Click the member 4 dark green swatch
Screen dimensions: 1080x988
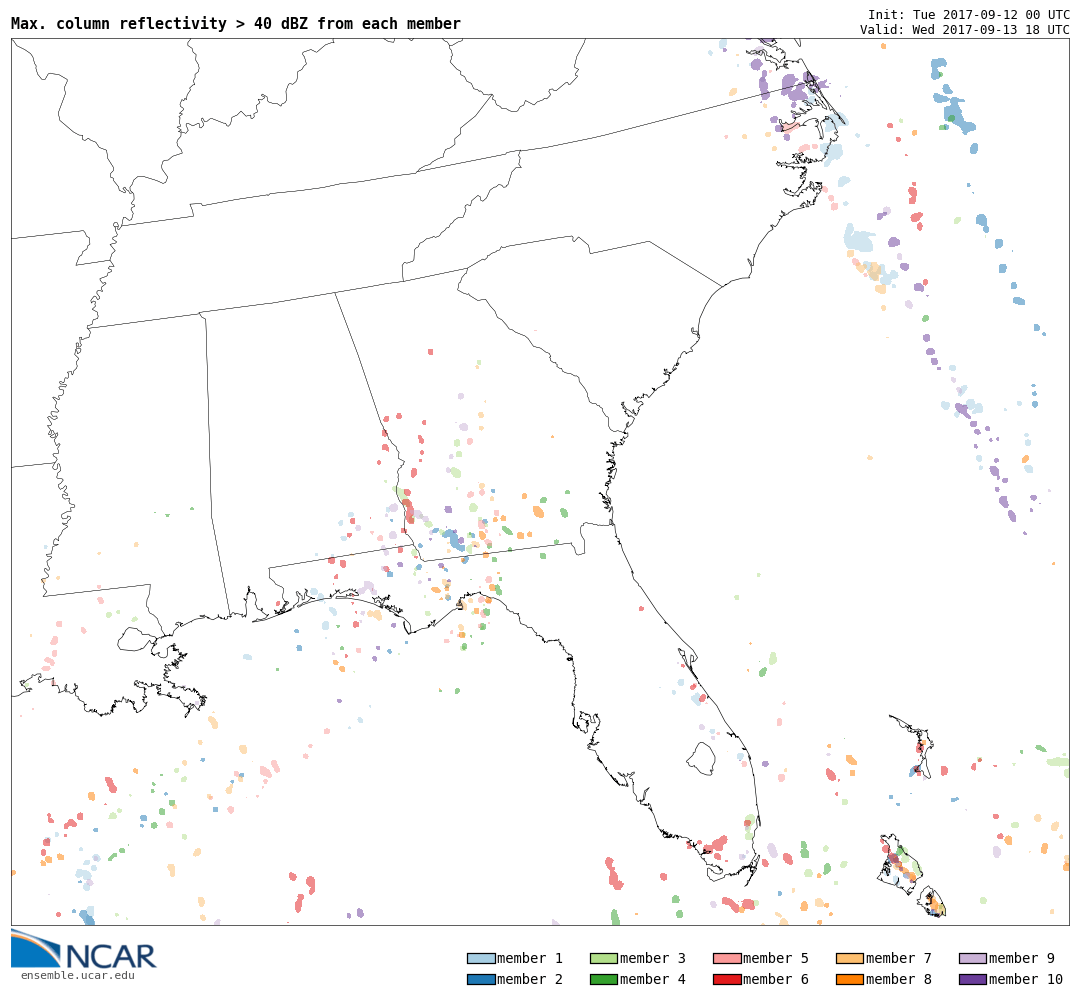click(x=604, y=979)
